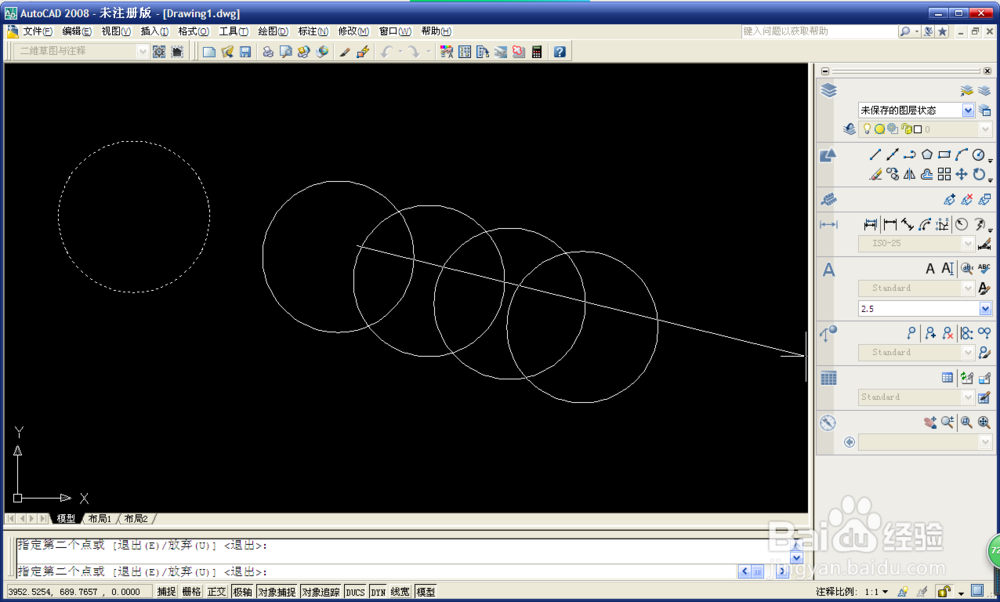Activate the Rotate tool
The height and width of the screenshot is (602, 1000).
[x=978, y=174]
